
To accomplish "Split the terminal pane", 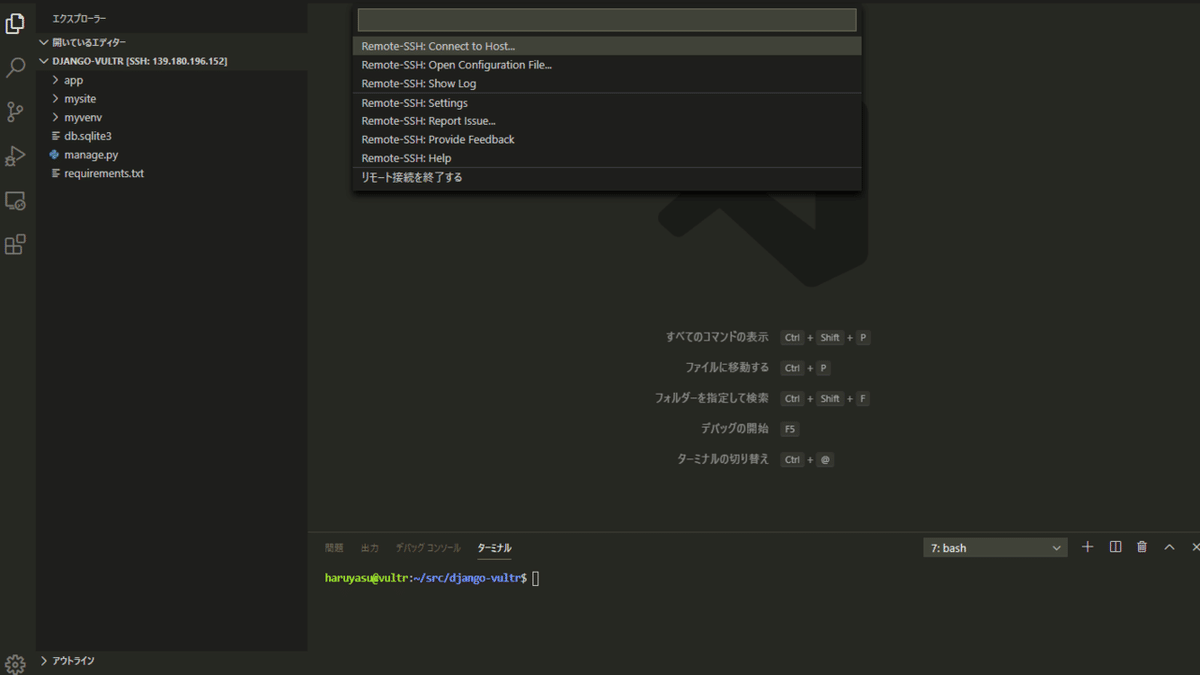I will point(1115,547).
